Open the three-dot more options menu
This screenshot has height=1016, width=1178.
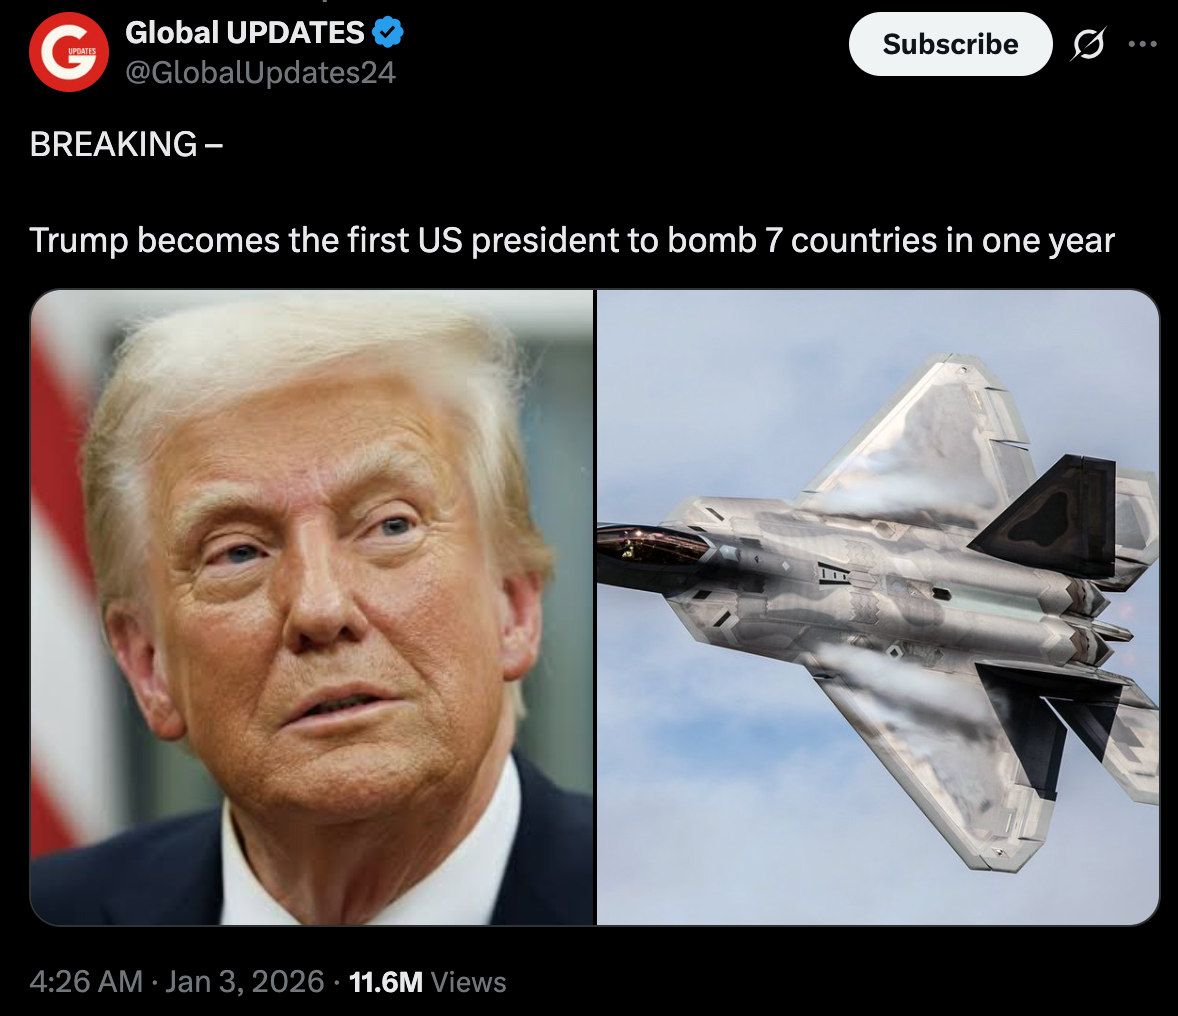1143,44
